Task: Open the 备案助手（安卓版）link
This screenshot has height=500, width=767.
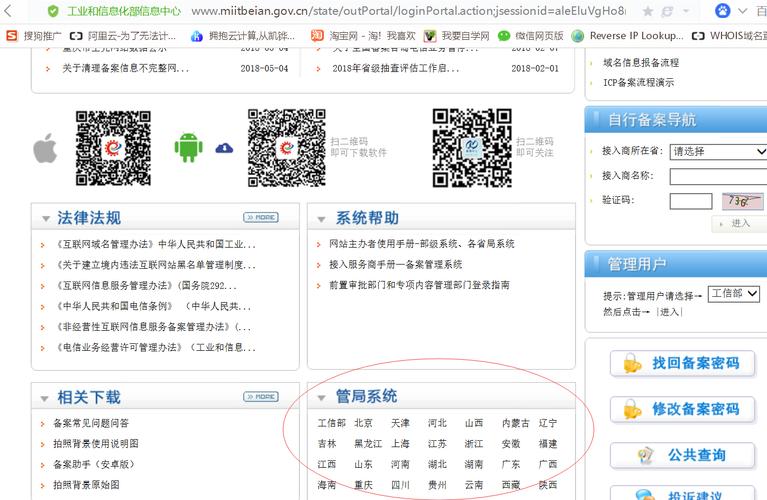Action: point(93,464)
